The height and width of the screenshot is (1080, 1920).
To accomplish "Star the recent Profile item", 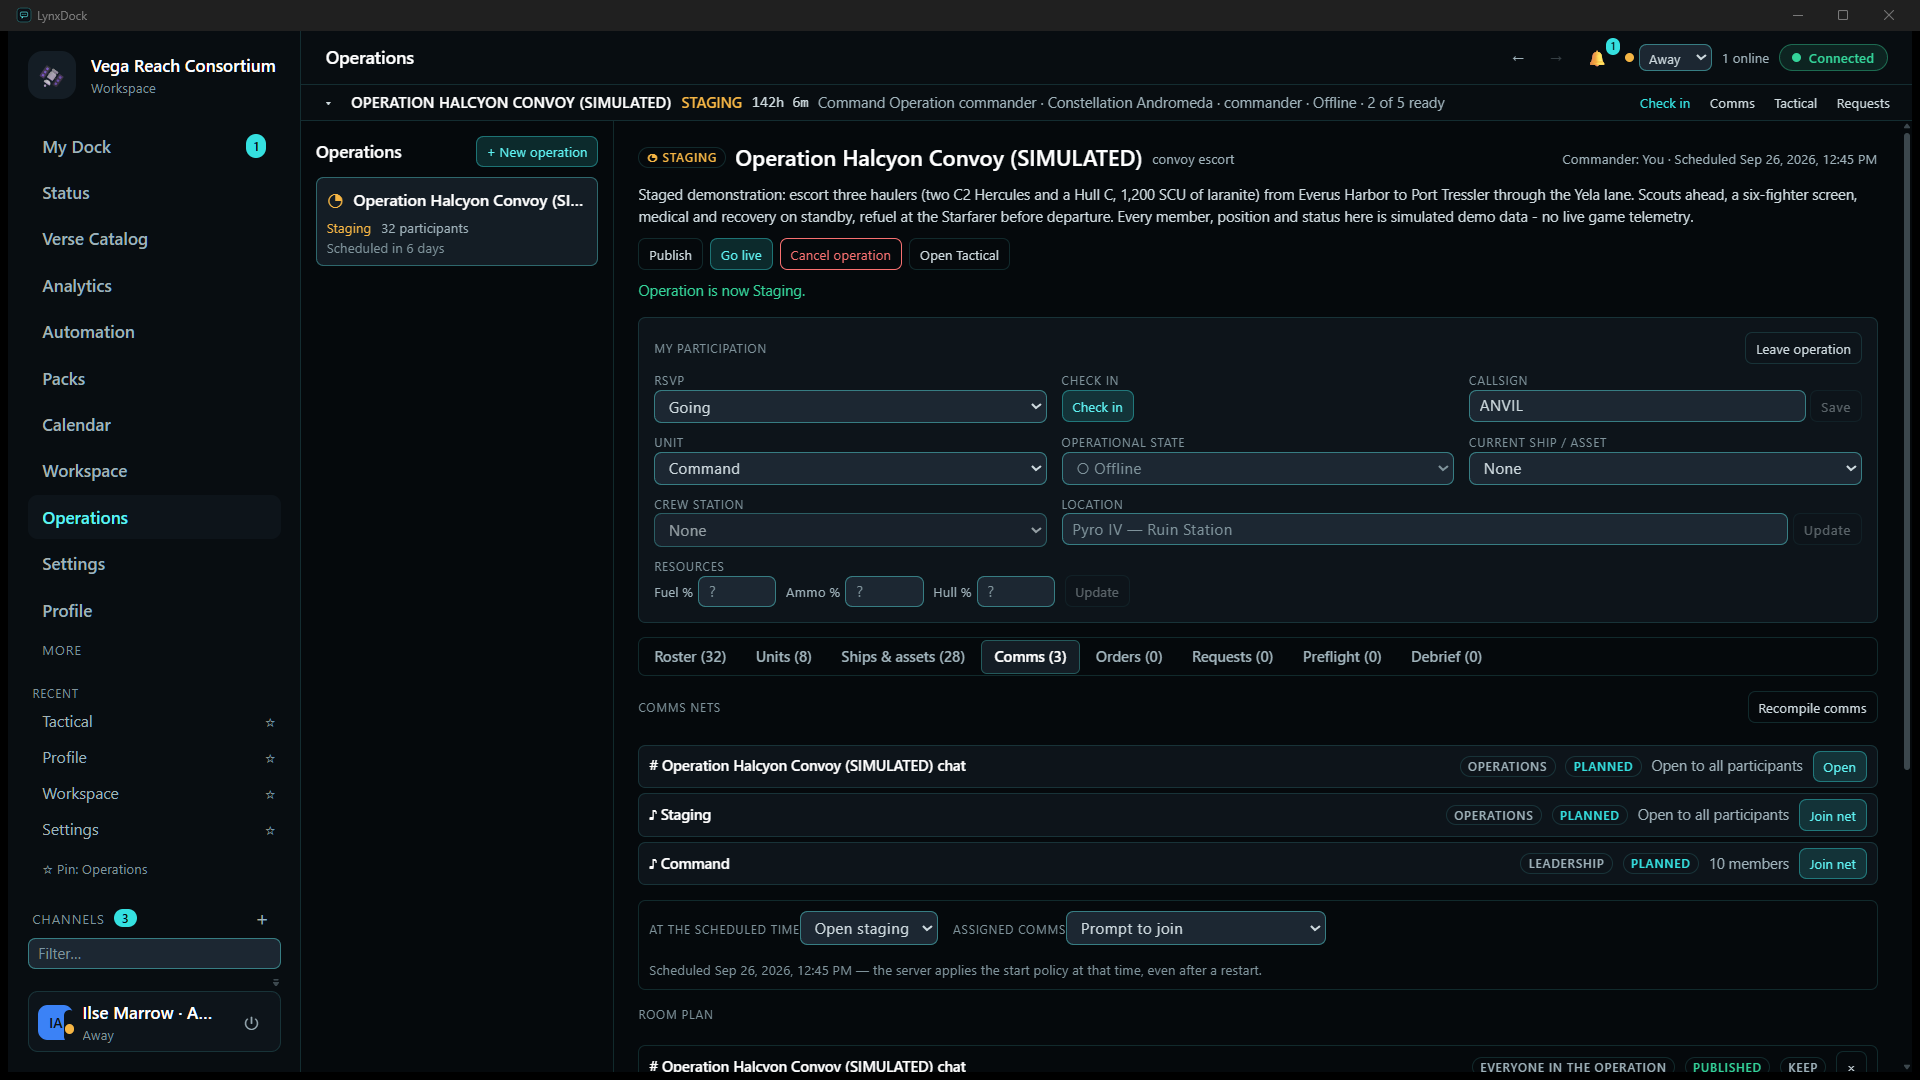I will (270, 758).
